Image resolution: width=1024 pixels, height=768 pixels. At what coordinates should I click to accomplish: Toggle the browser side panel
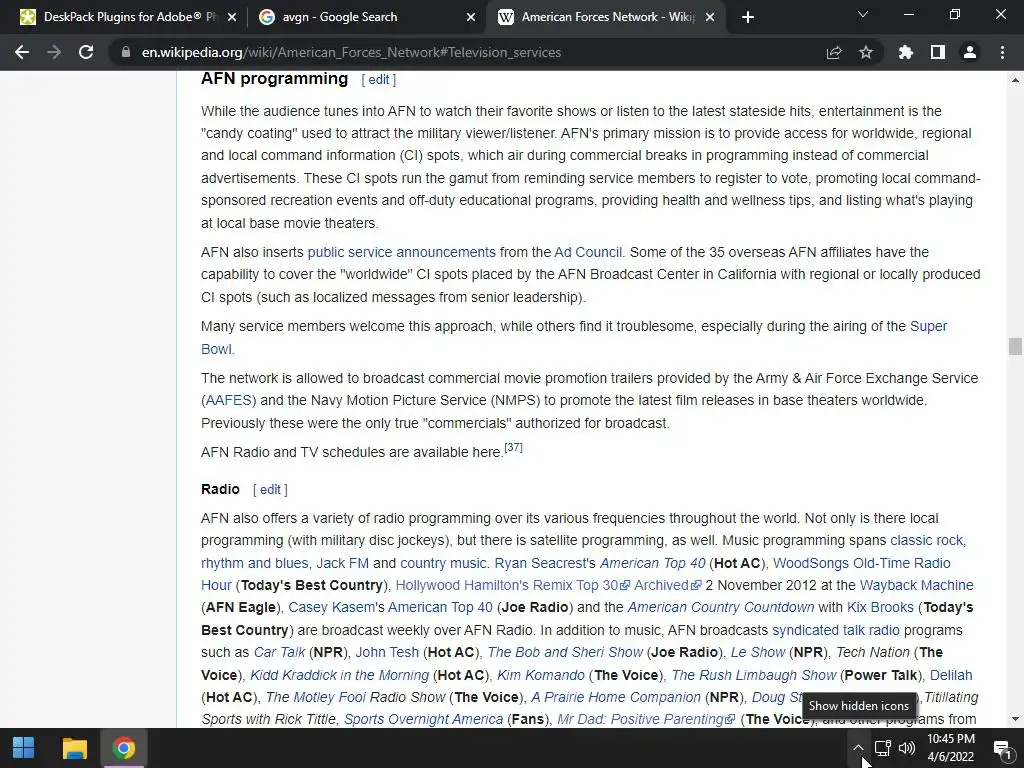[937, 52]
